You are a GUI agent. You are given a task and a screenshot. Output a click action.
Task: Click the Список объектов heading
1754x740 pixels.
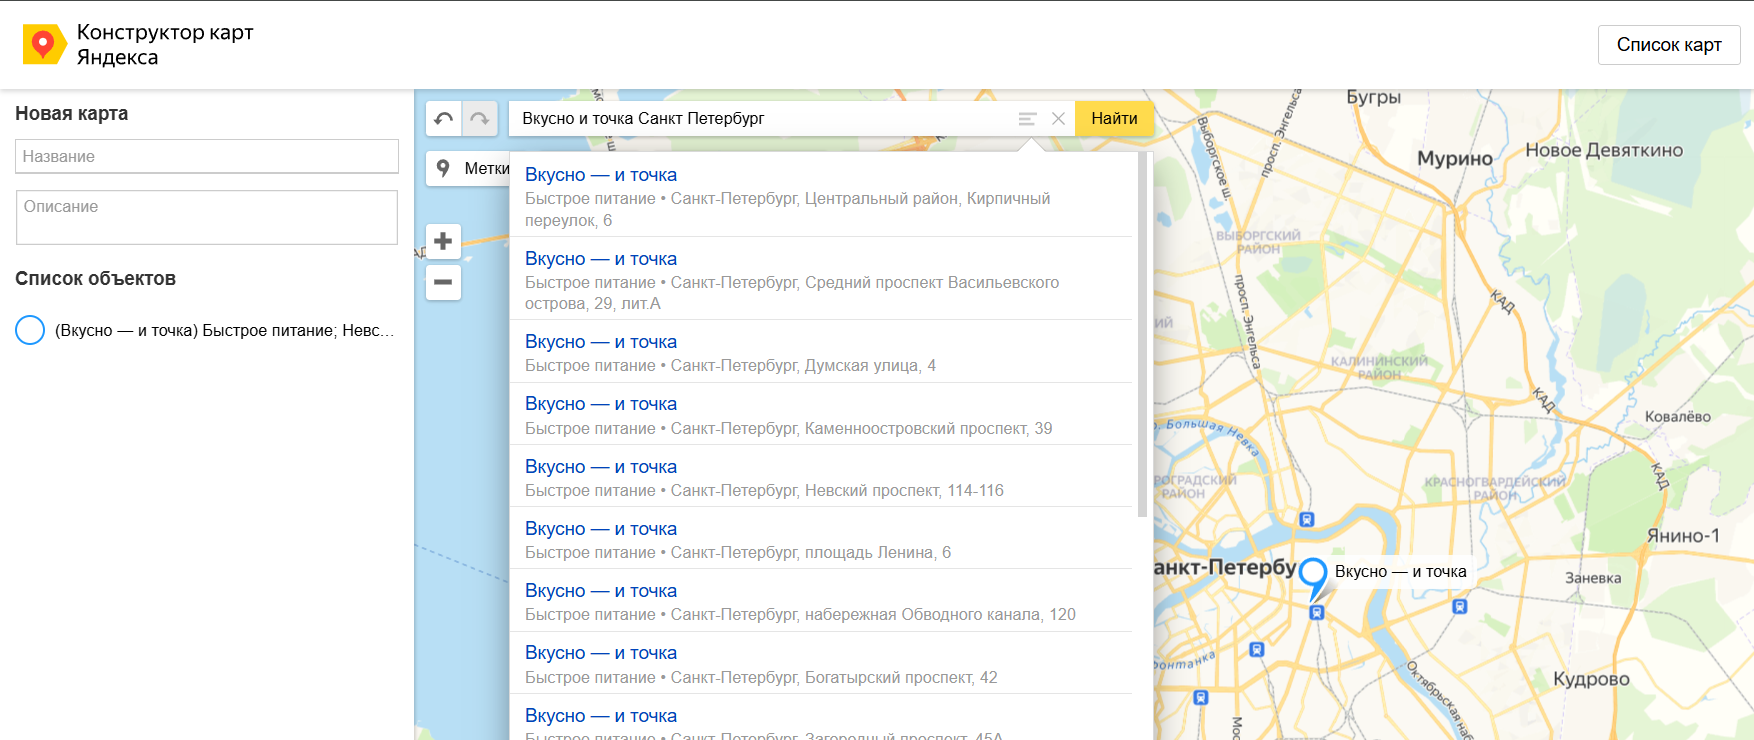tap(95, 278)
